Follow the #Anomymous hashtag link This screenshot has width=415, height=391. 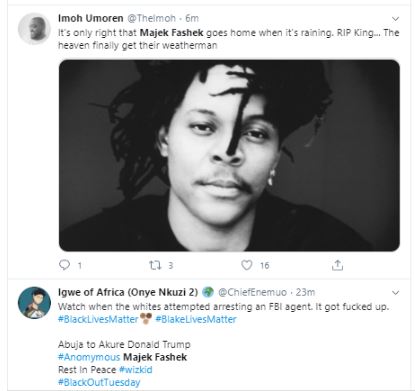click(x=89, y=357)
